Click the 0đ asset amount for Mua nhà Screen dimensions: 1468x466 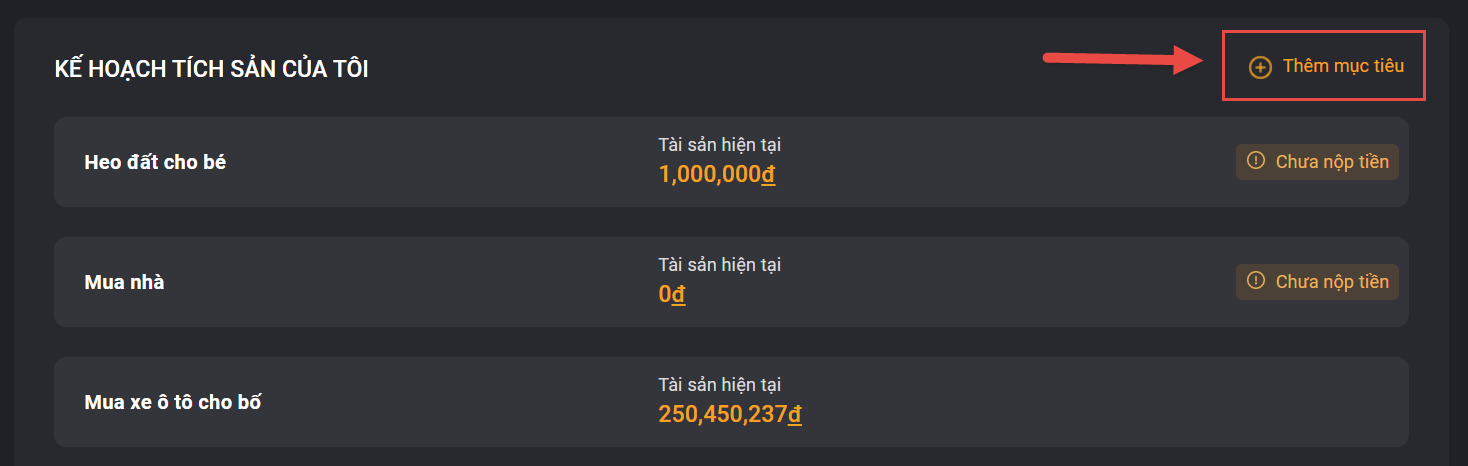click(672, 294)
